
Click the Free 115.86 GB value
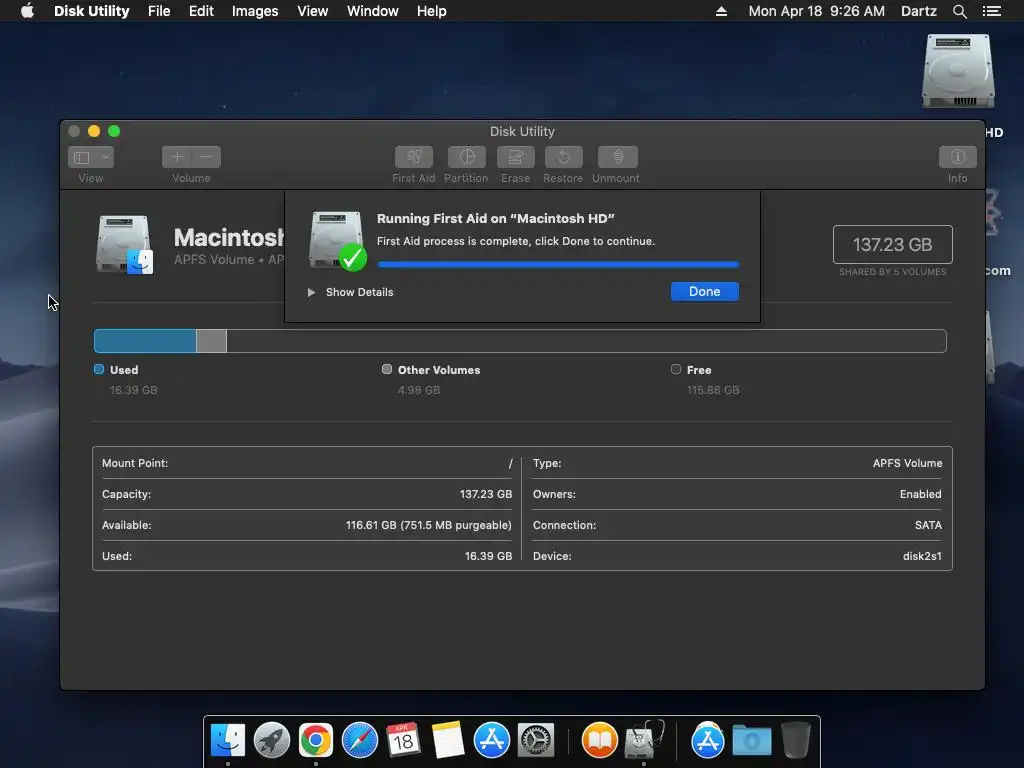[713, 390]
